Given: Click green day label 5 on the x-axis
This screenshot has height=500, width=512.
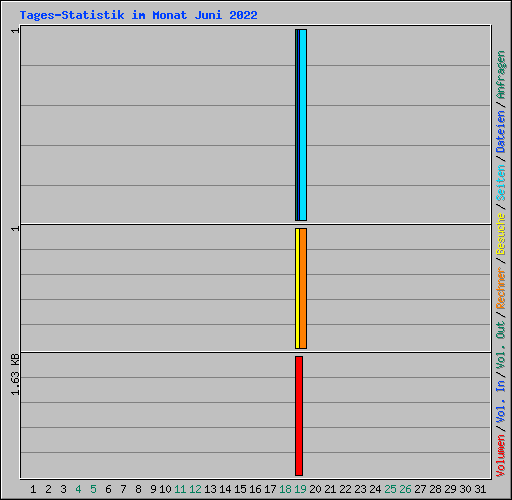Looking at the screenshot, I should pos(93,489).
